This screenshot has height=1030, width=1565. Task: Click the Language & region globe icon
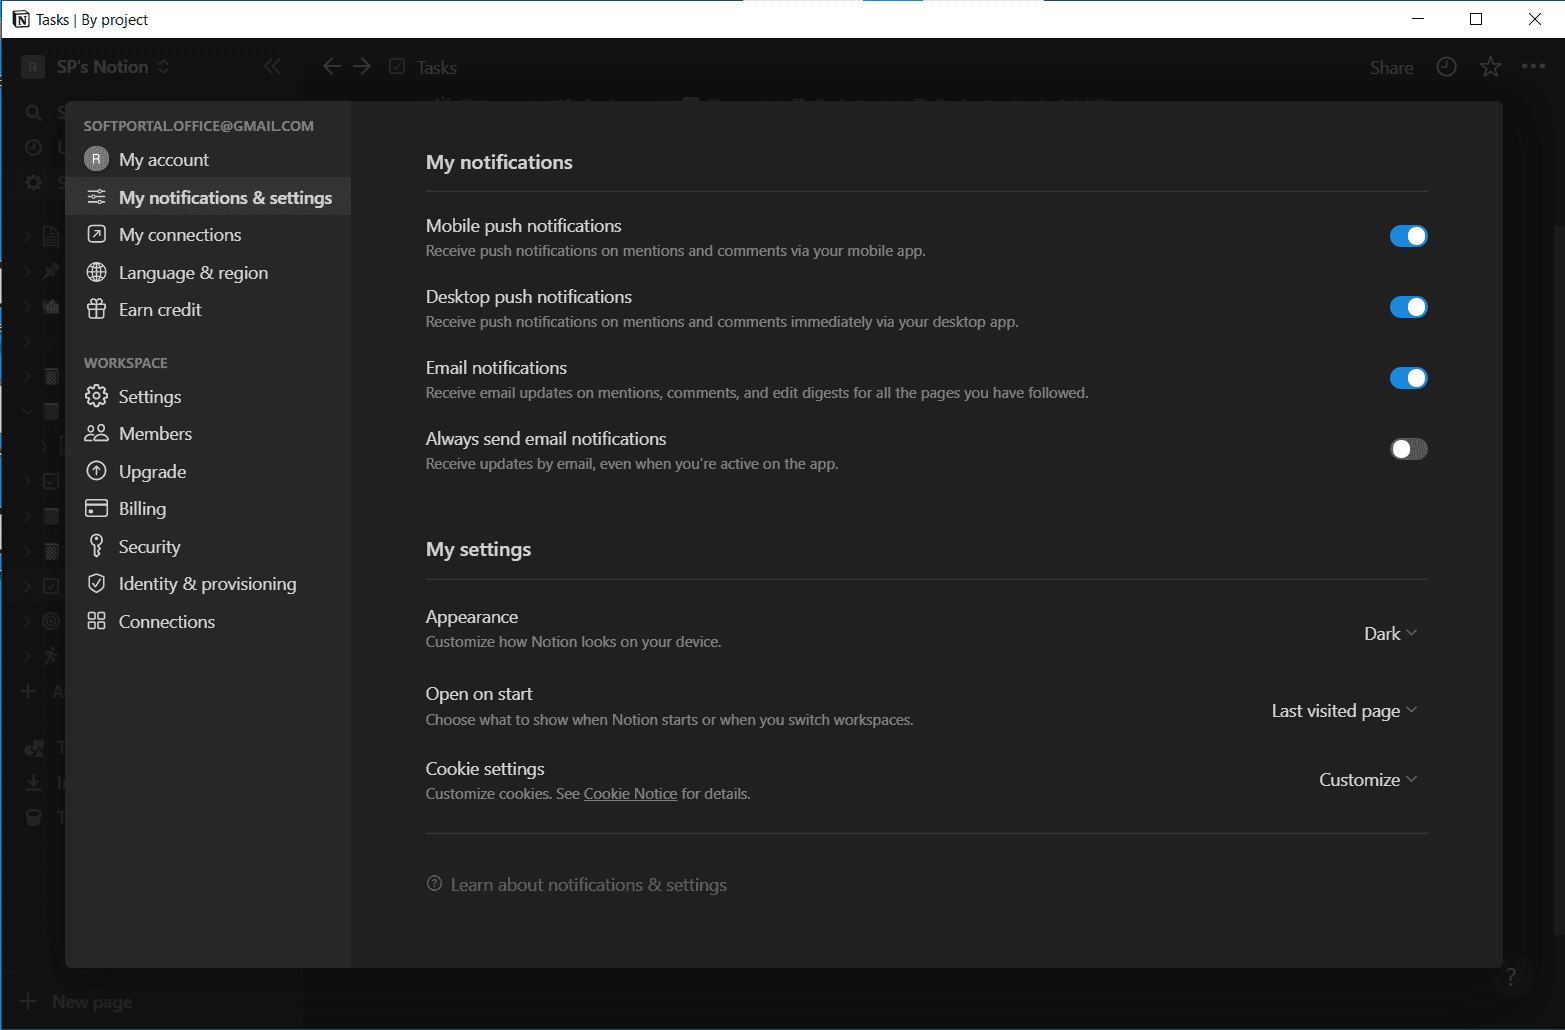coord(96,273)
